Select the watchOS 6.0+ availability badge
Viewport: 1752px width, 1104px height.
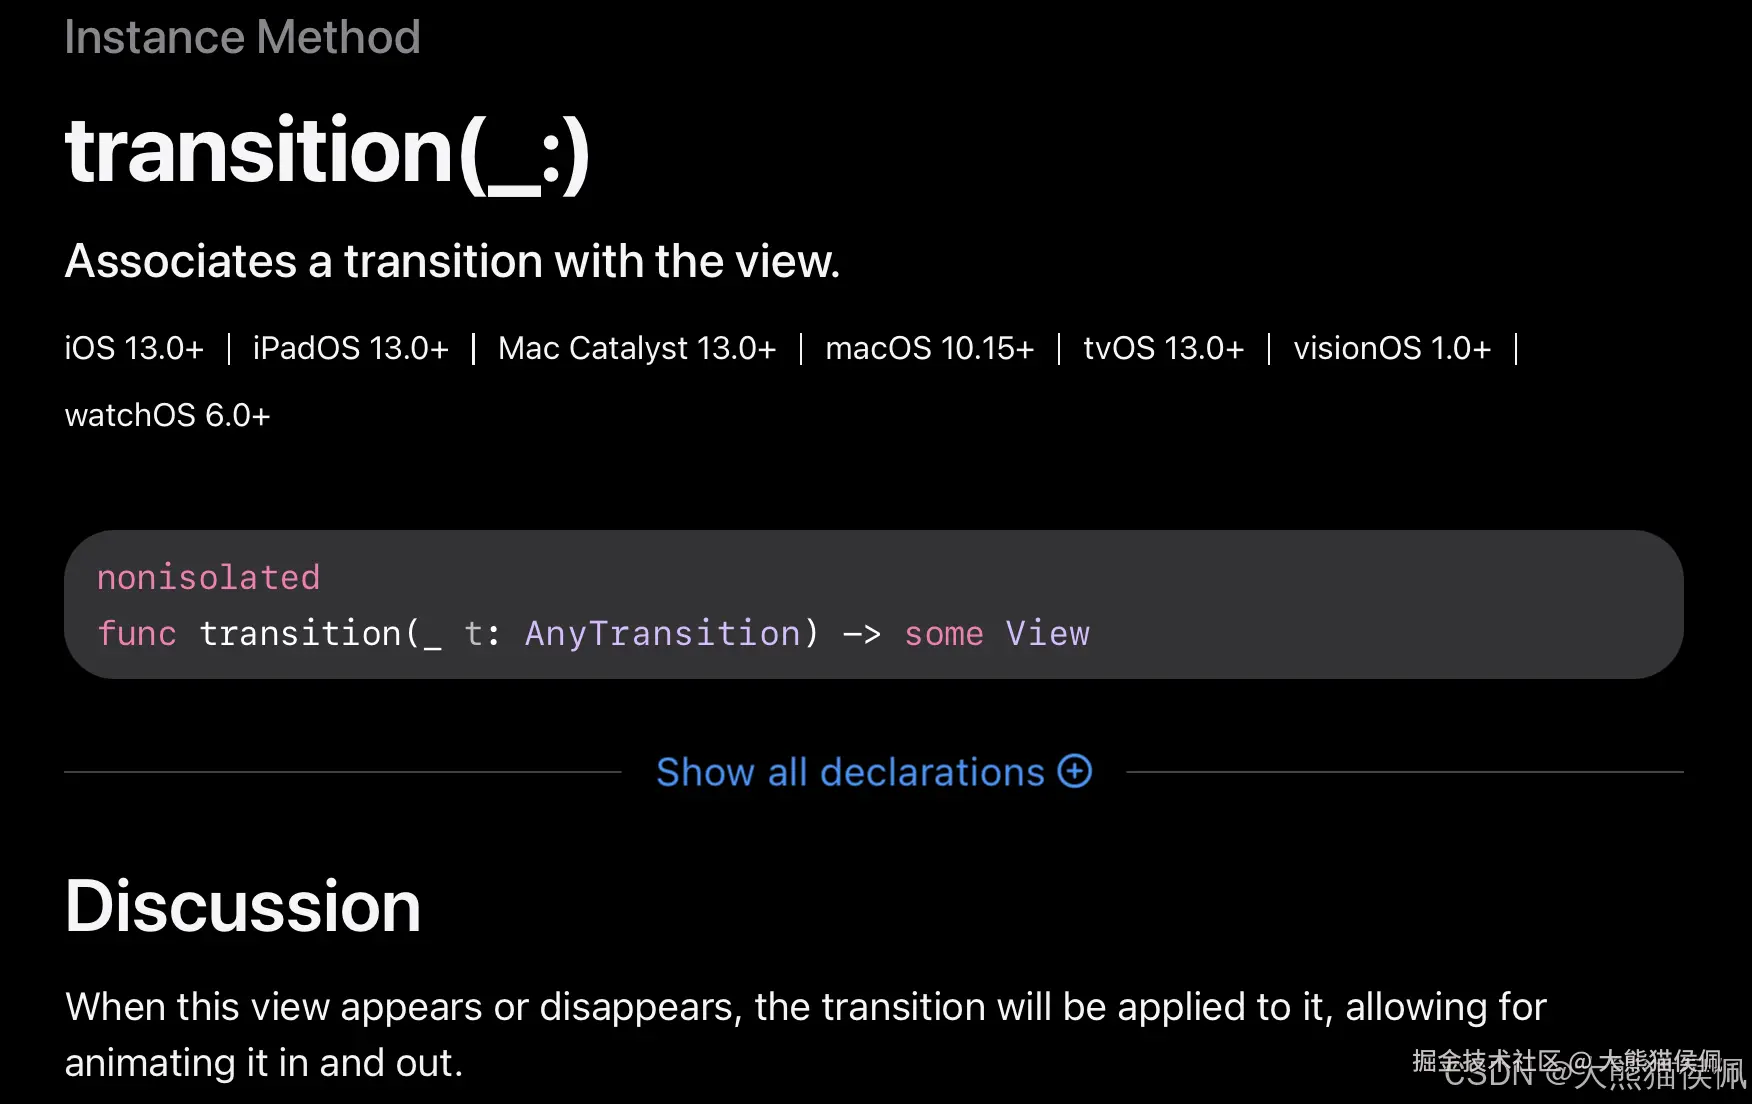coord(167,415)
